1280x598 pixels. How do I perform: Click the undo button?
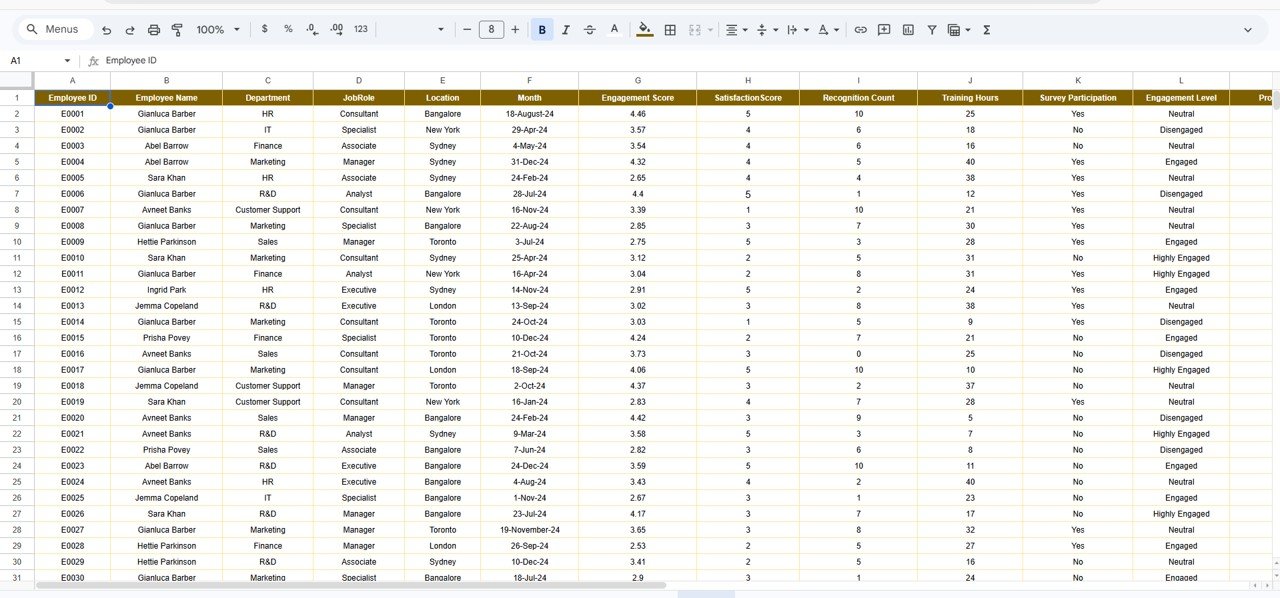[106, 29]
